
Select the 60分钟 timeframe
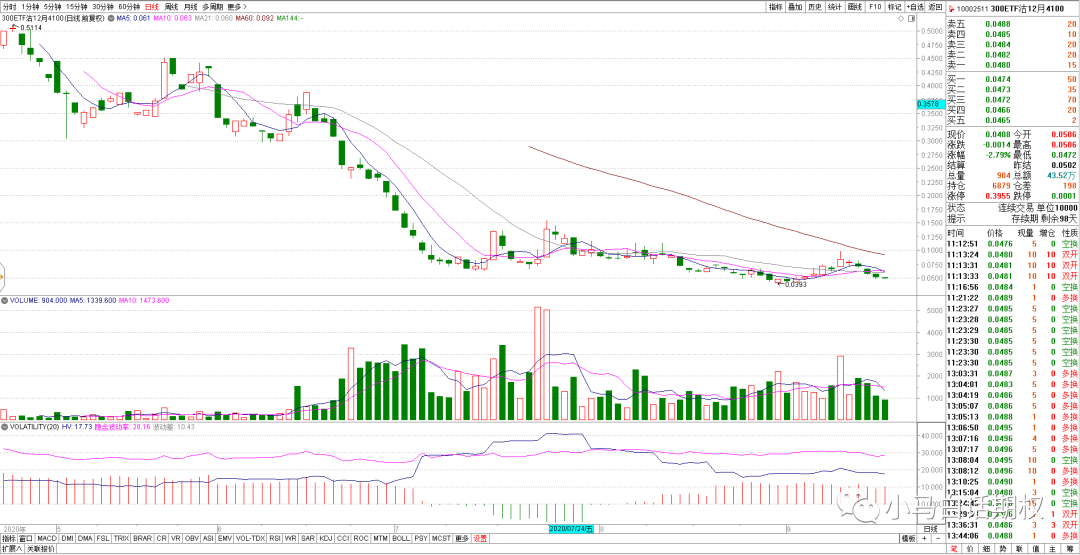[x=129, y=6]
